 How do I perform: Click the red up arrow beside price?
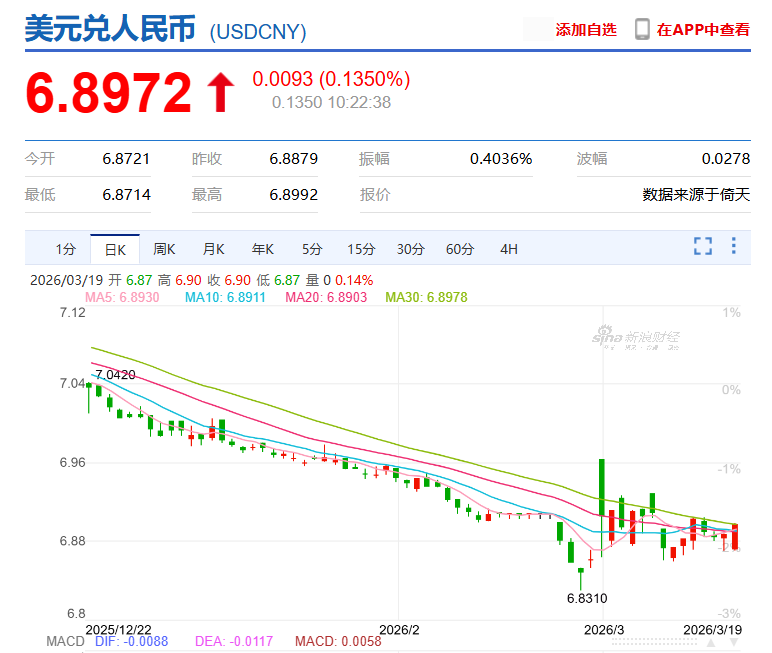[220, 92]
